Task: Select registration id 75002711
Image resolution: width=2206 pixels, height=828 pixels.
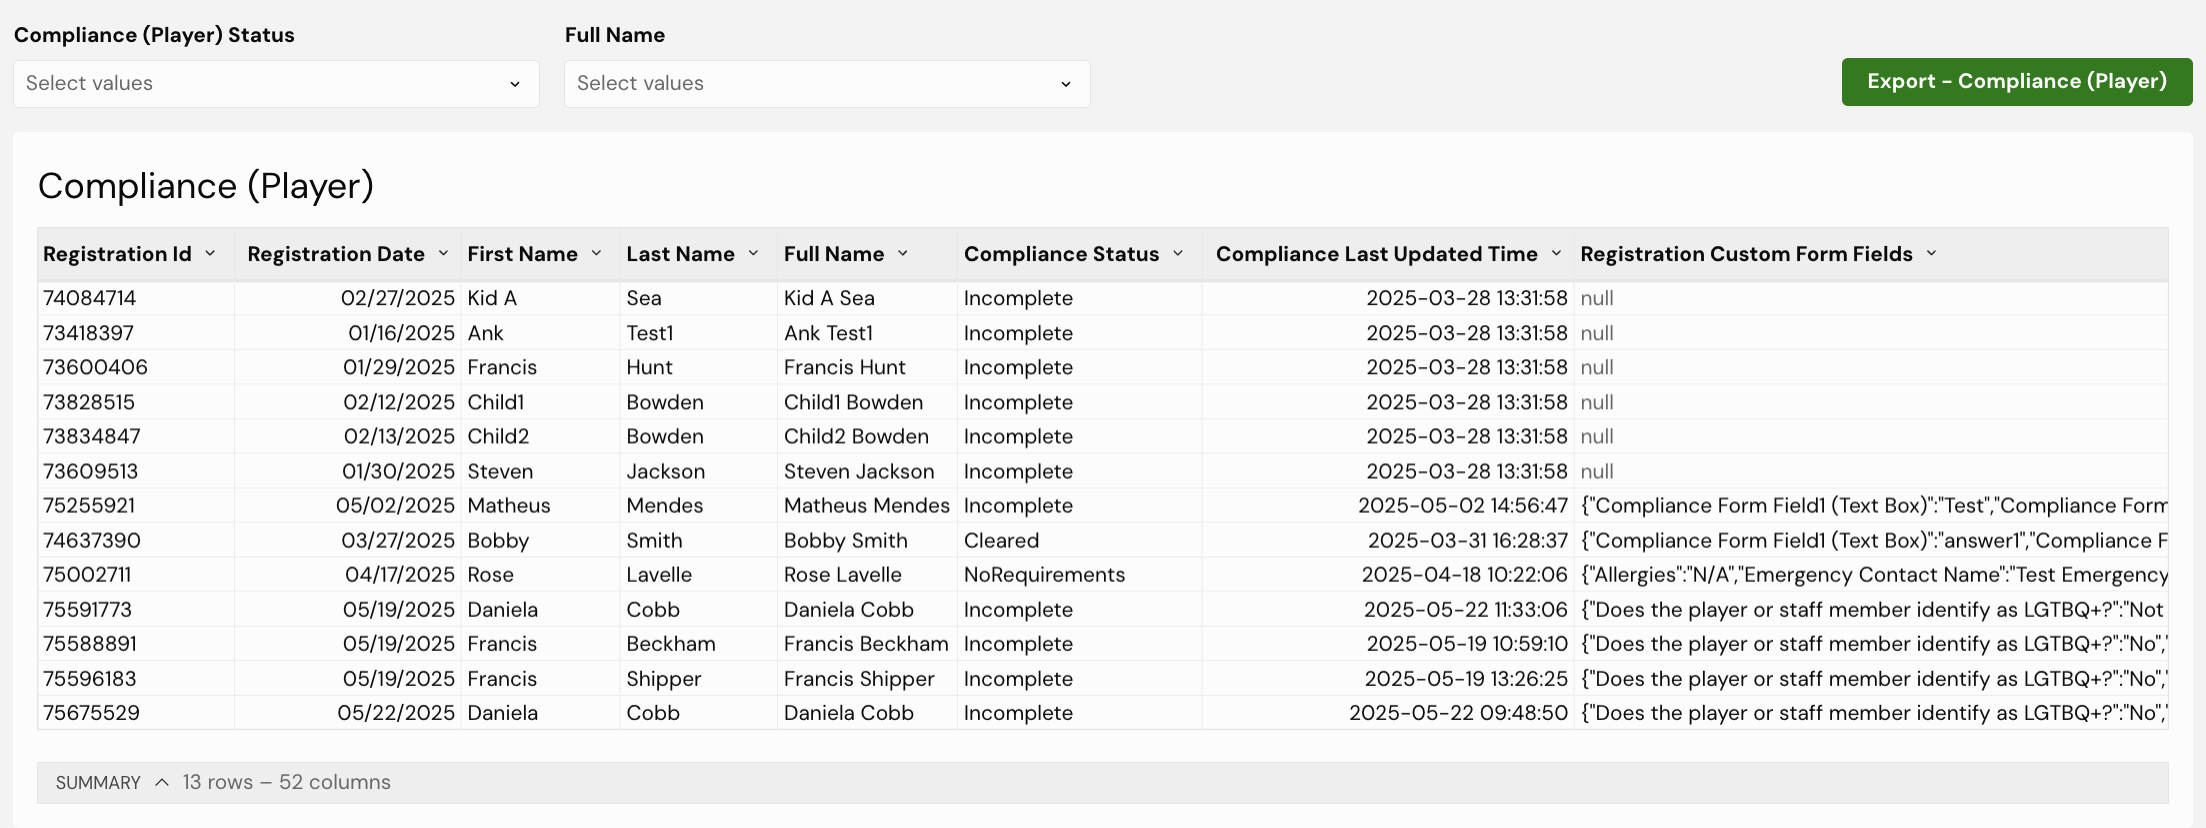Action: pos(87,575)
